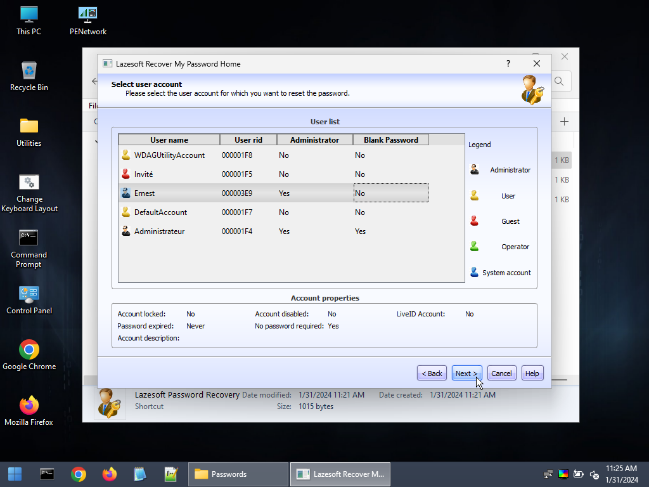Cancel the password recovery wizard
The image size is (649, 487).
tap(502, 373)
